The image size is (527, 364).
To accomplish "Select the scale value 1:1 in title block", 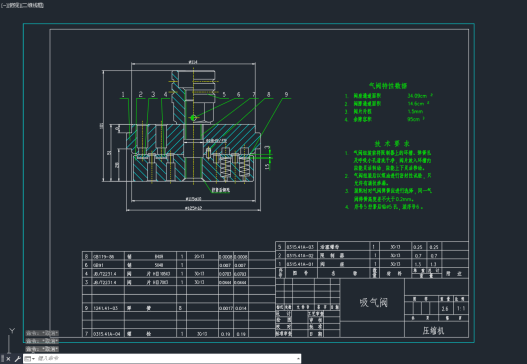I will [461, 309].
